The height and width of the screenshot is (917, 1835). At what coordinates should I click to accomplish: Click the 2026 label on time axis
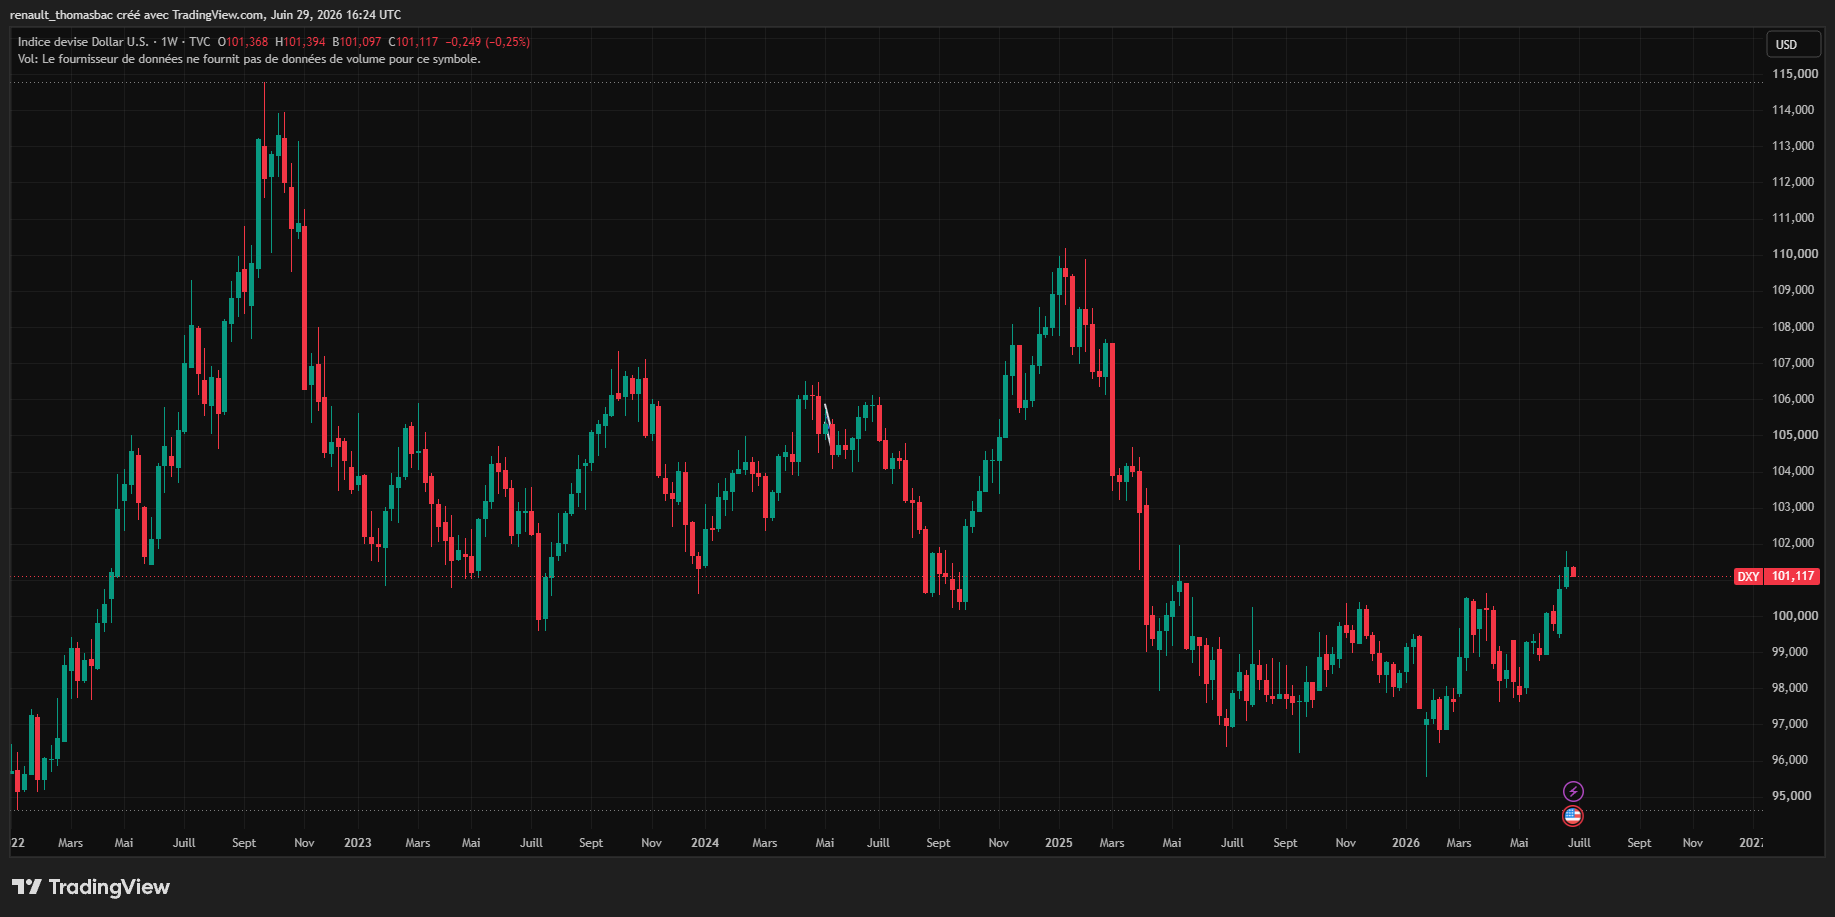click(1406, 843)
